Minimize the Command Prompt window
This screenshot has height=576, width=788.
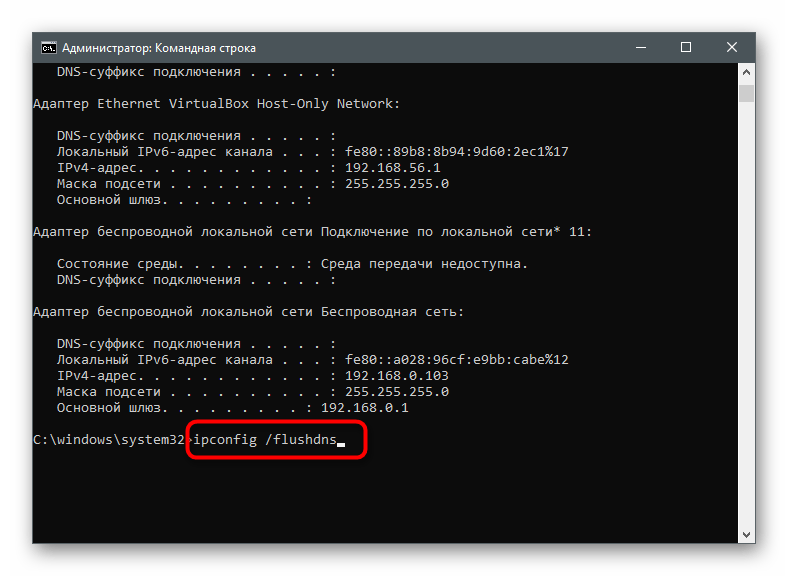[641, 48]
